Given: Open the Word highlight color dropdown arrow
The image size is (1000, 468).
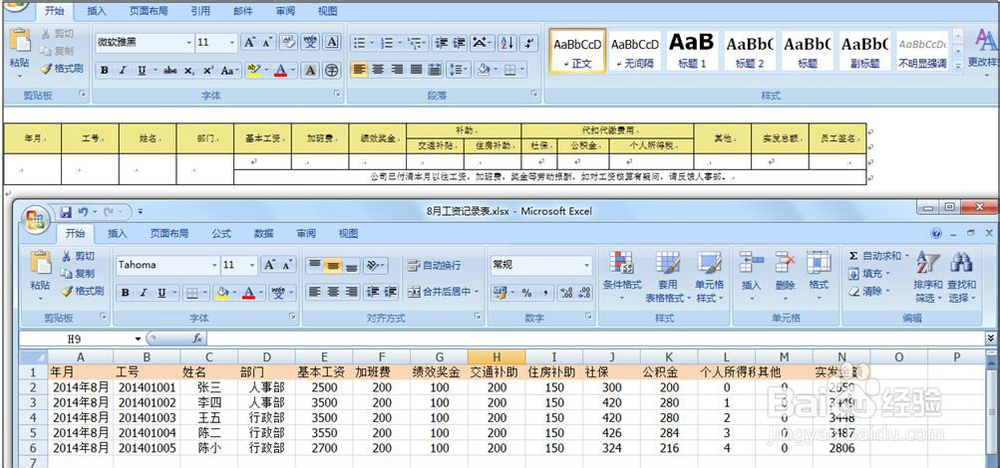Looking at the screenshot, I should pyautogui.click(x=265, y=70).
